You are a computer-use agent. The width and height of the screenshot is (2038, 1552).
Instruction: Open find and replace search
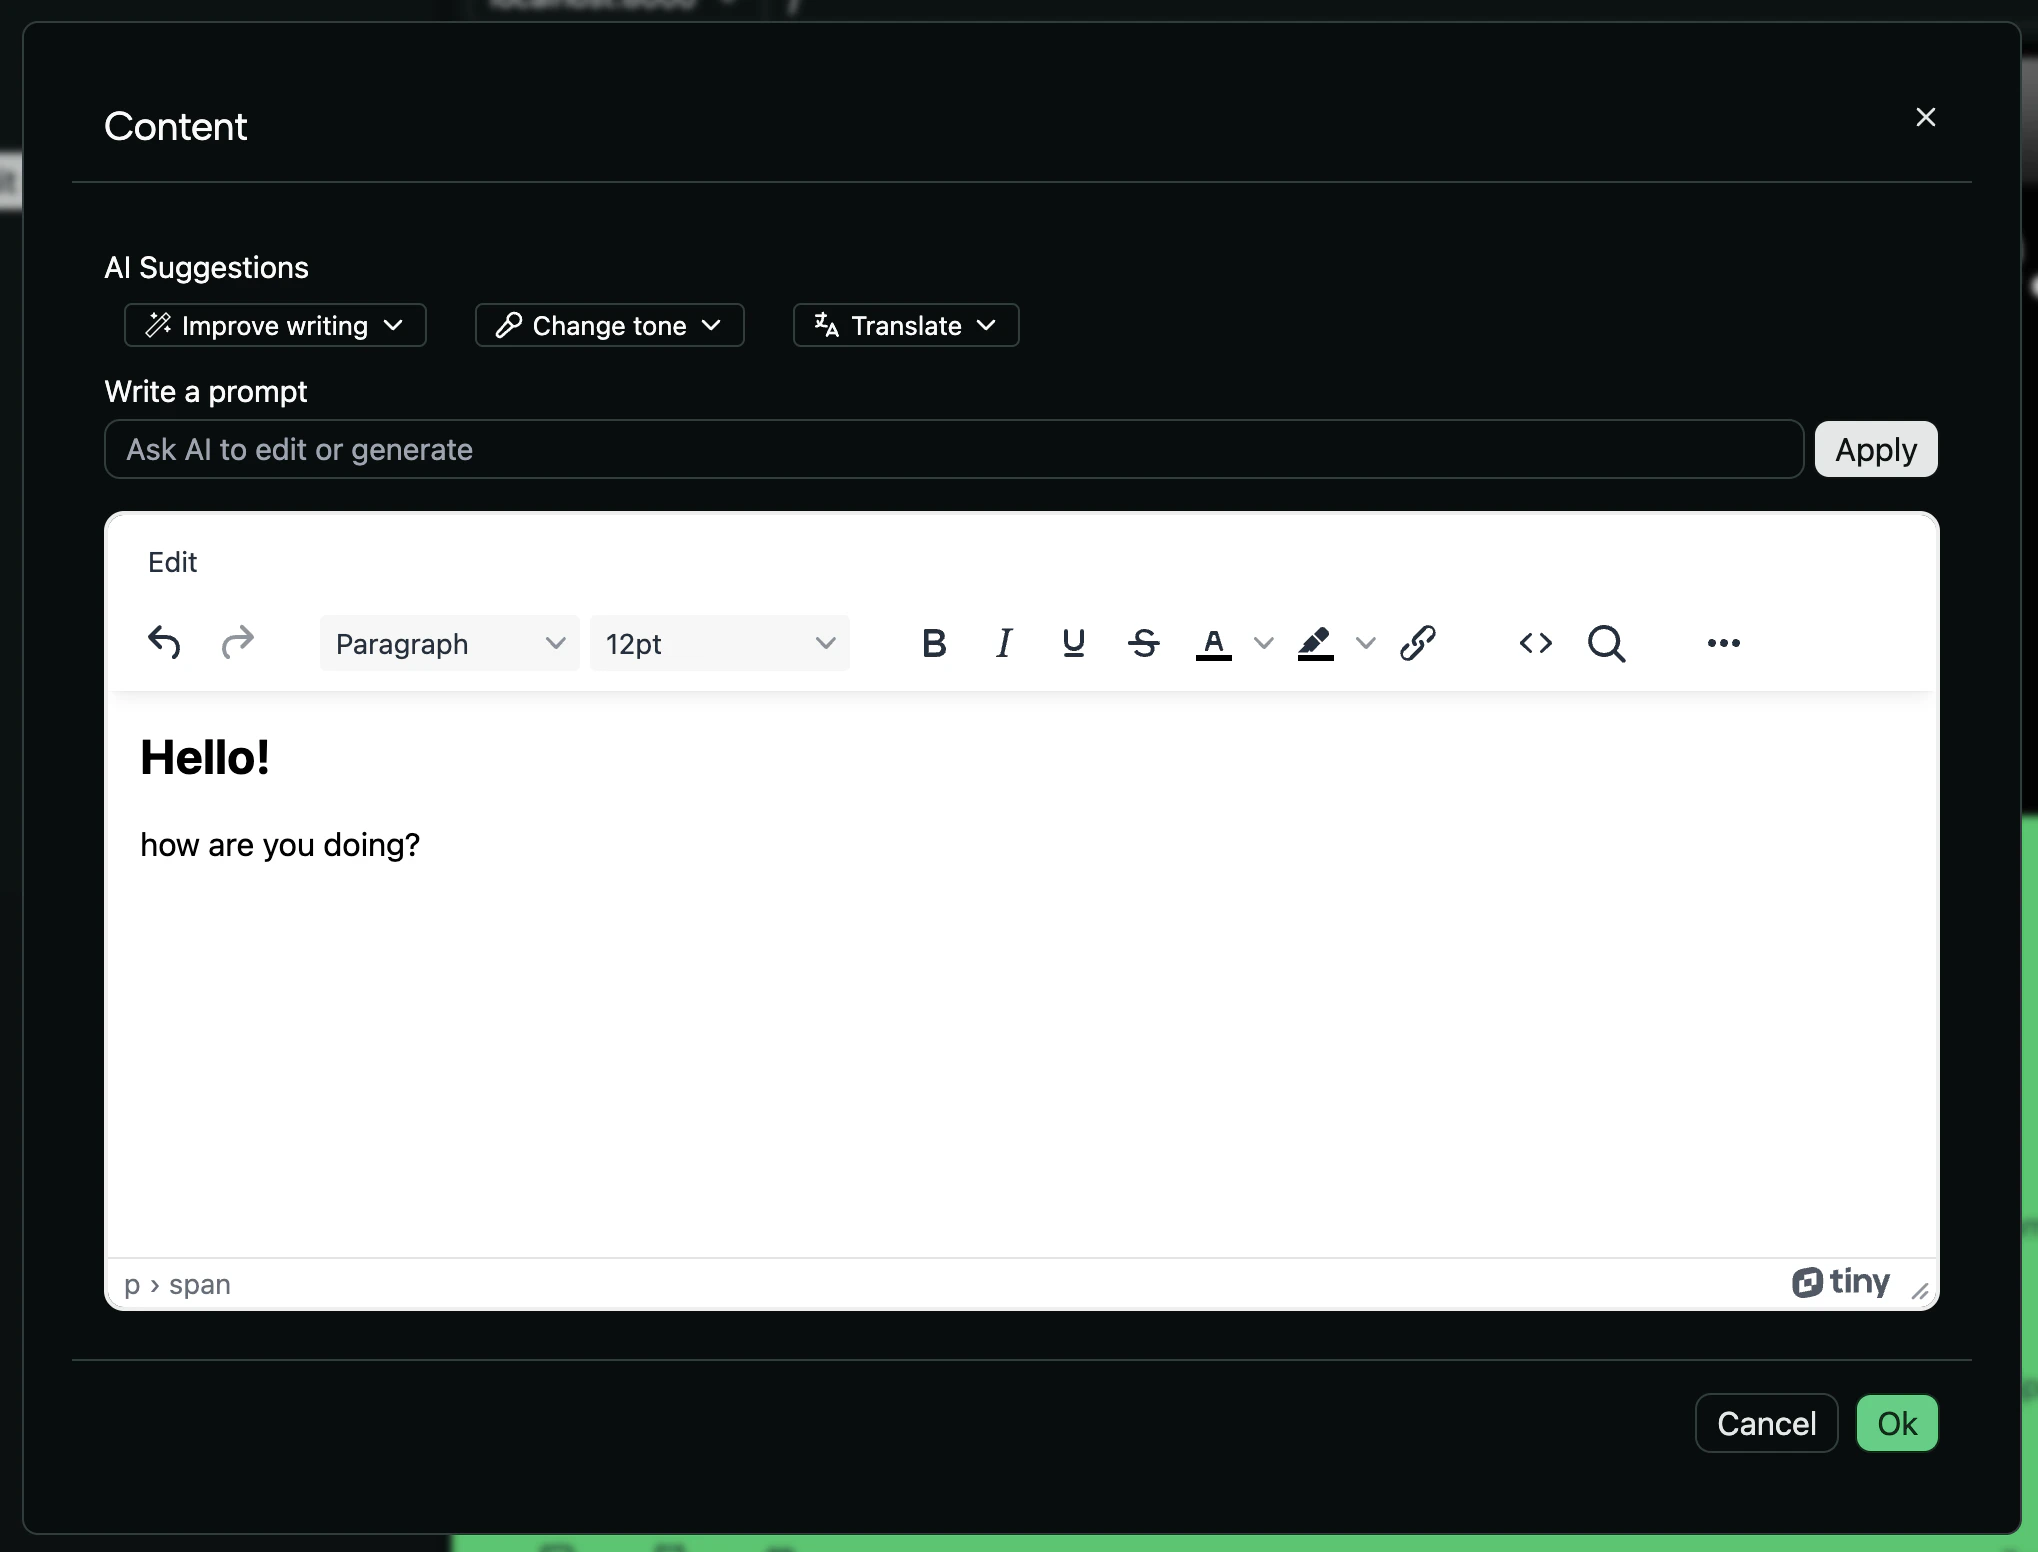[x=1606, y=643]
